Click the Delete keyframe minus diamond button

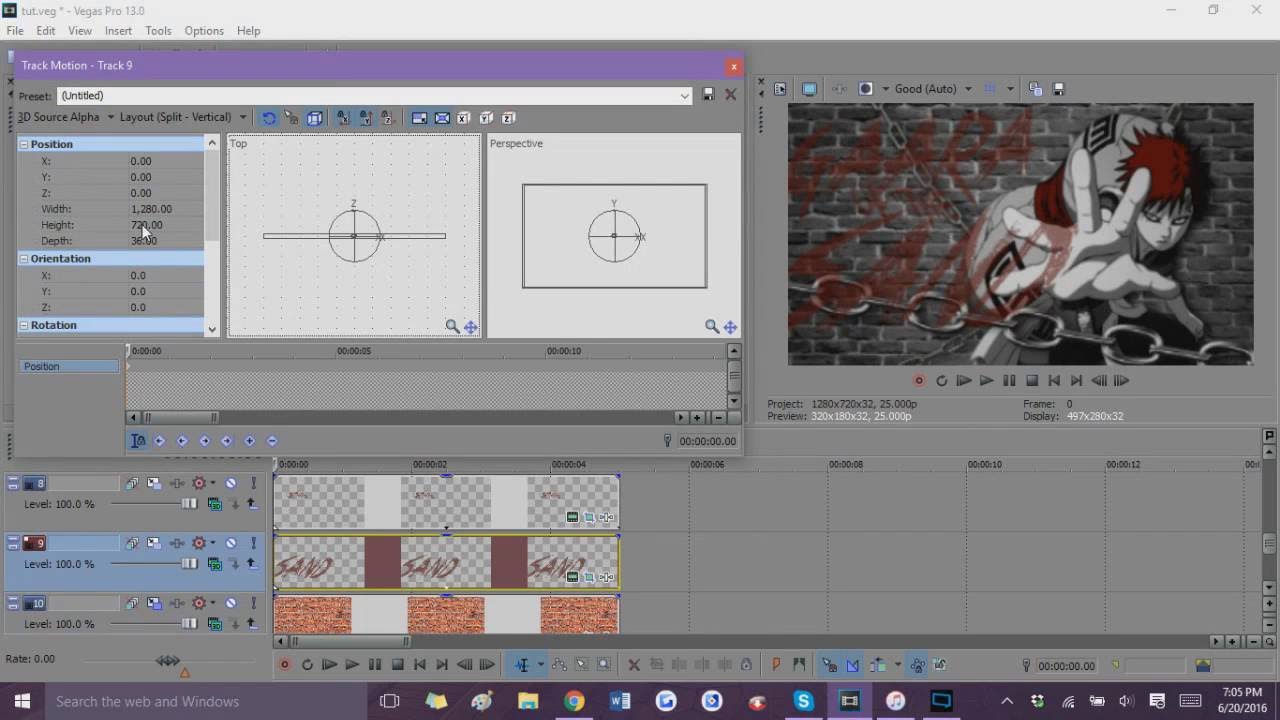pyautogui.click(x=272, y=441)
